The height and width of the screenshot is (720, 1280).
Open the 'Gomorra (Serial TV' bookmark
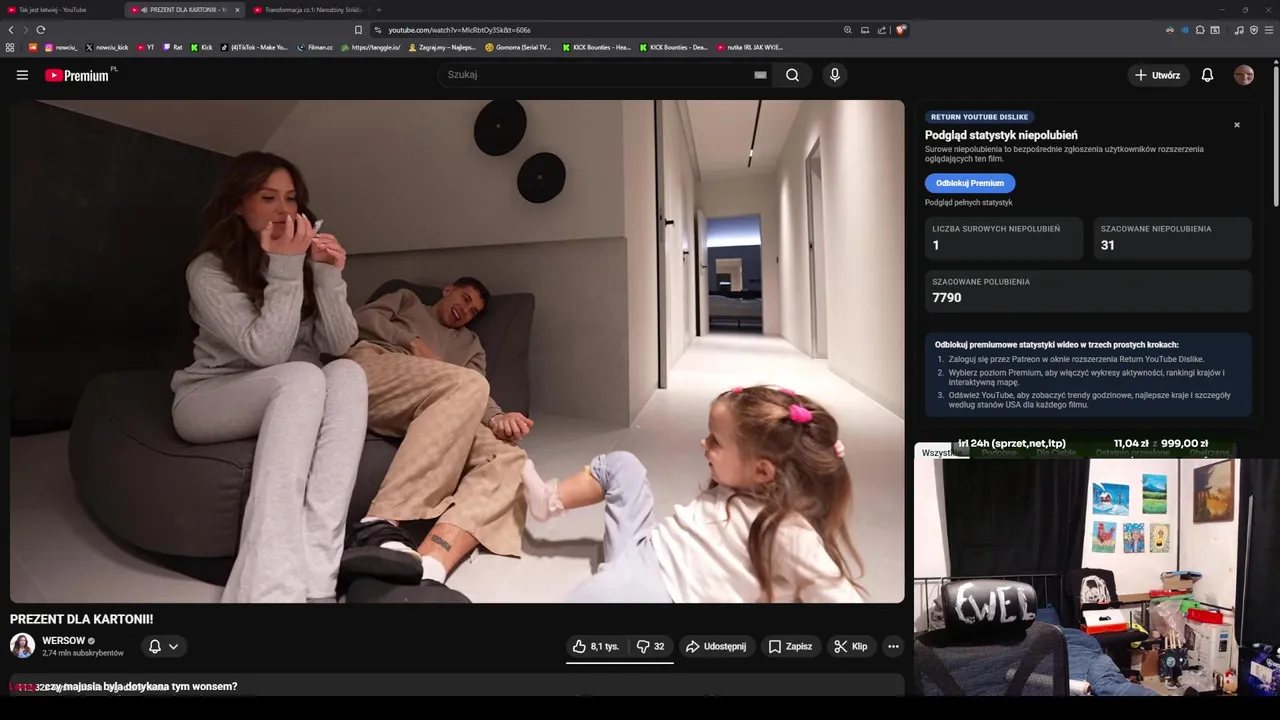[518, 47]
